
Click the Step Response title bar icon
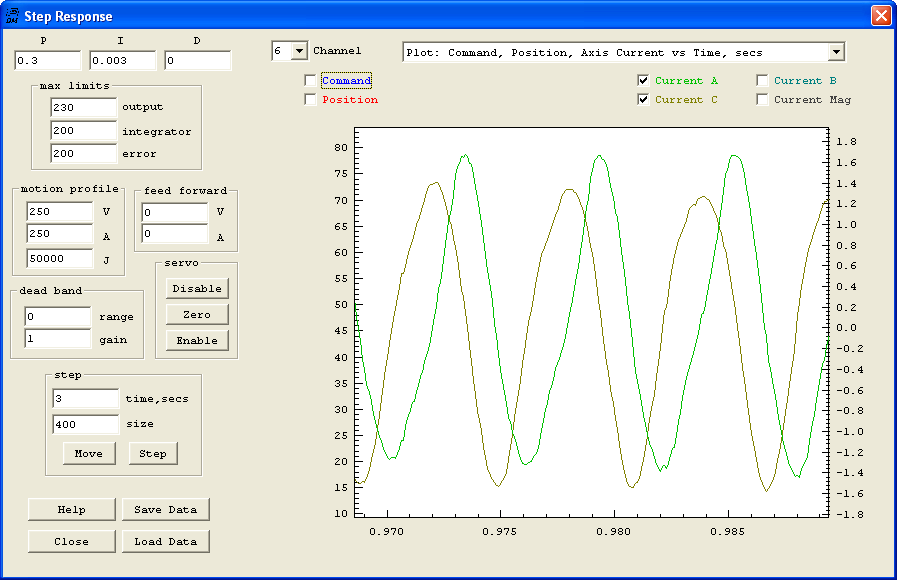click(x=12, y=16)
